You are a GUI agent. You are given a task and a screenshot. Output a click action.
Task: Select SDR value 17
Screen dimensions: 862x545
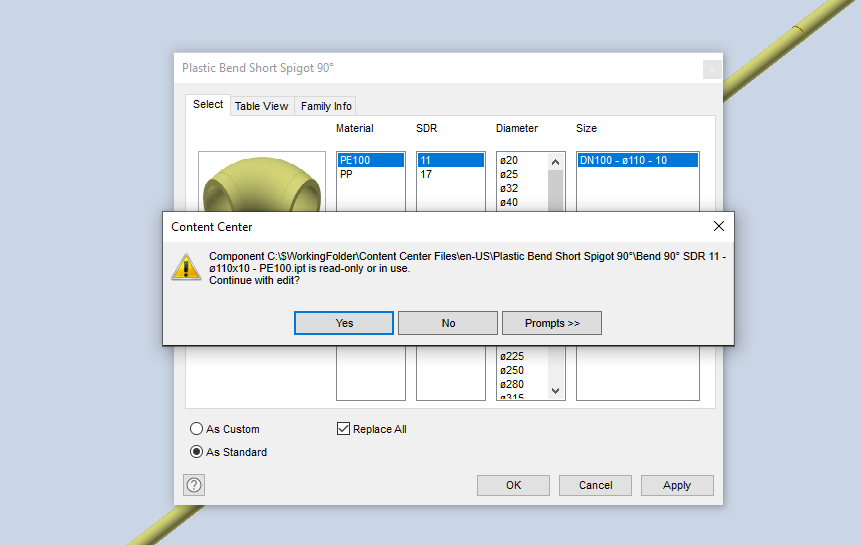[x=450, y=174]
